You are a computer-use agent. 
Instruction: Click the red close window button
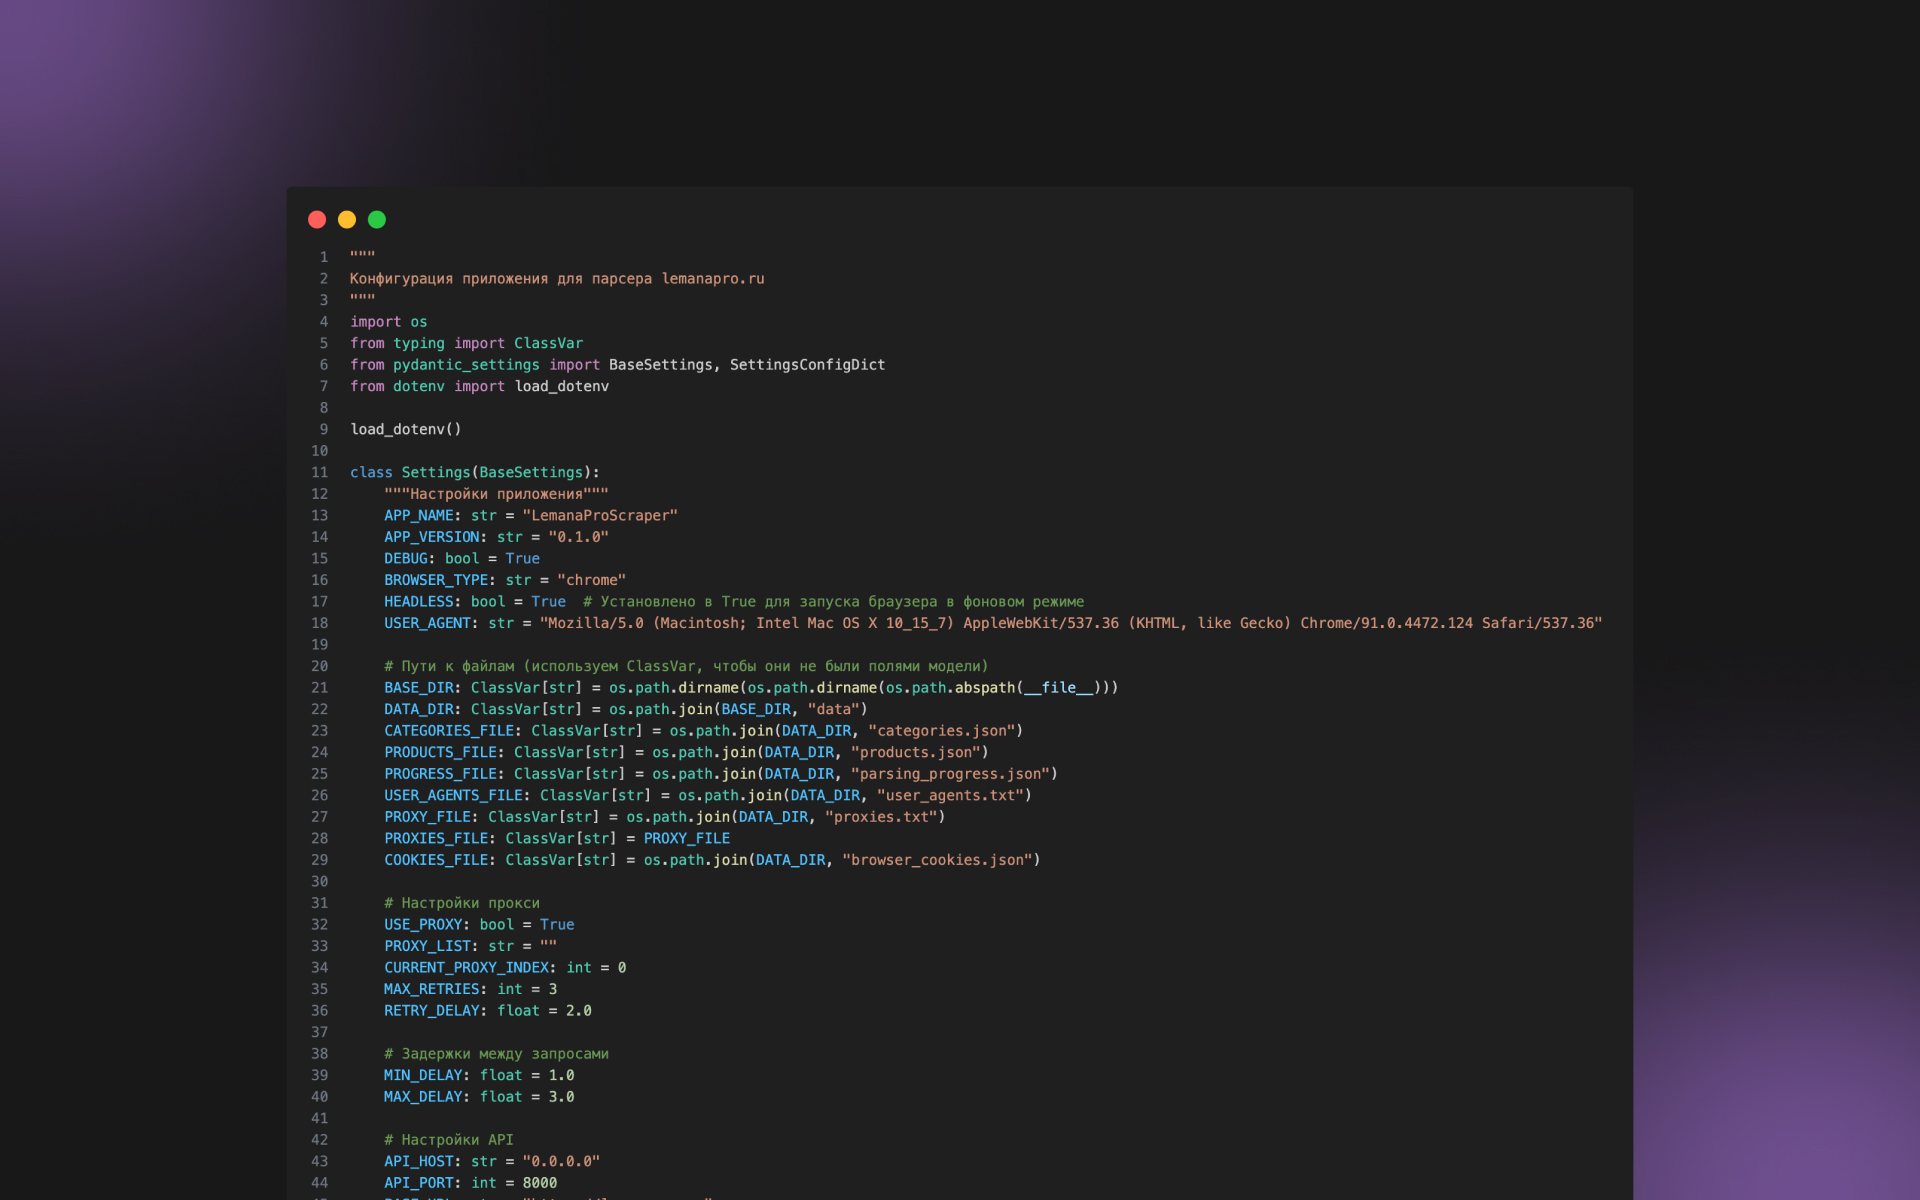click(317, 219)
